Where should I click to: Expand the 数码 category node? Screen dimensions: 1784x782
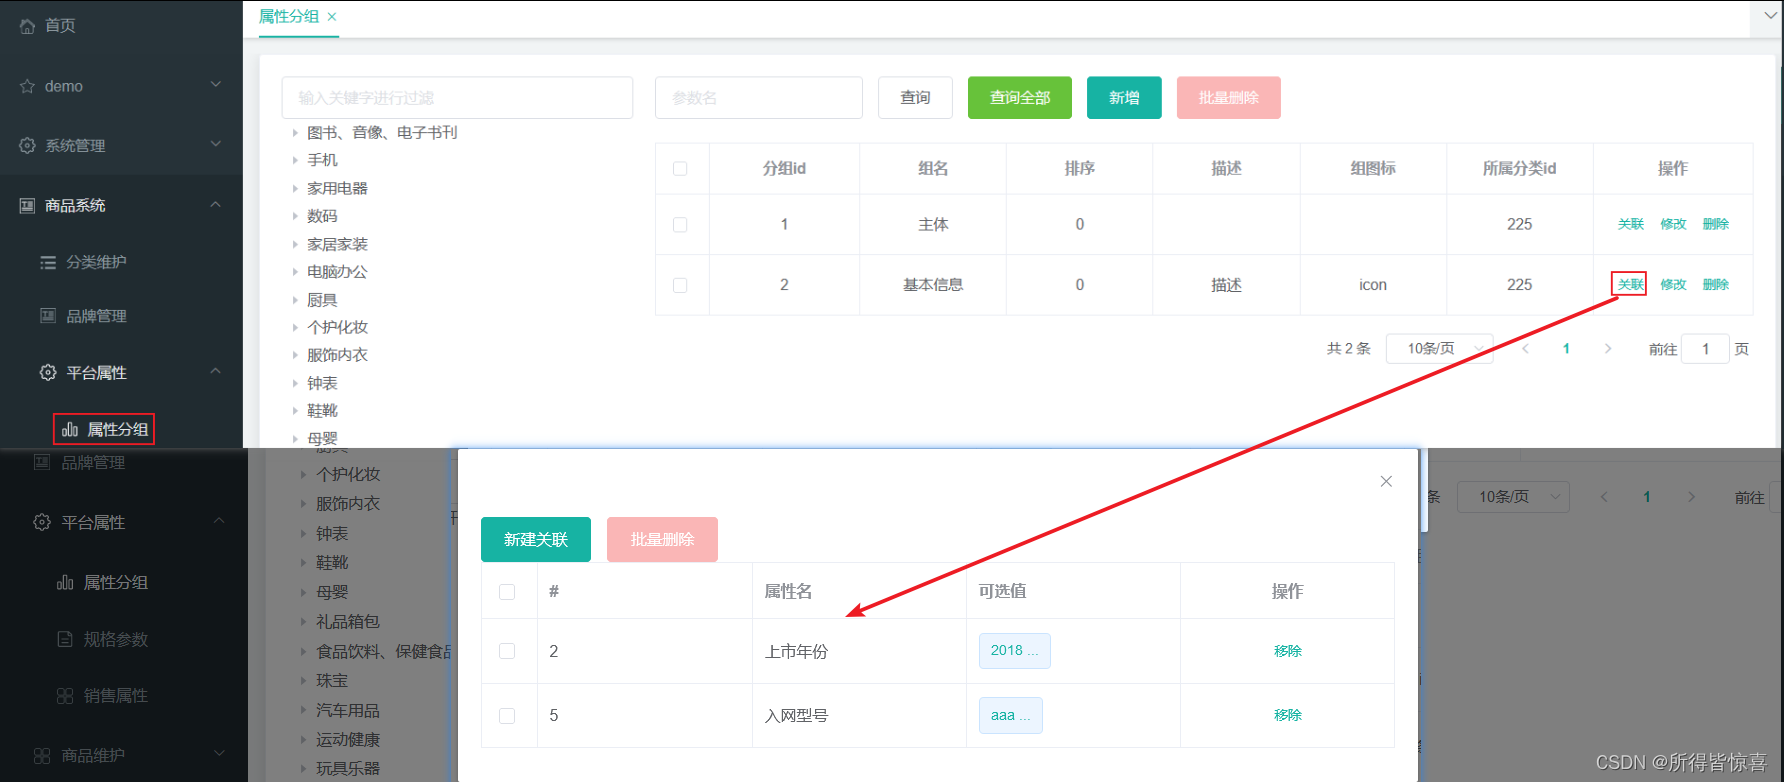coord(295,216)
